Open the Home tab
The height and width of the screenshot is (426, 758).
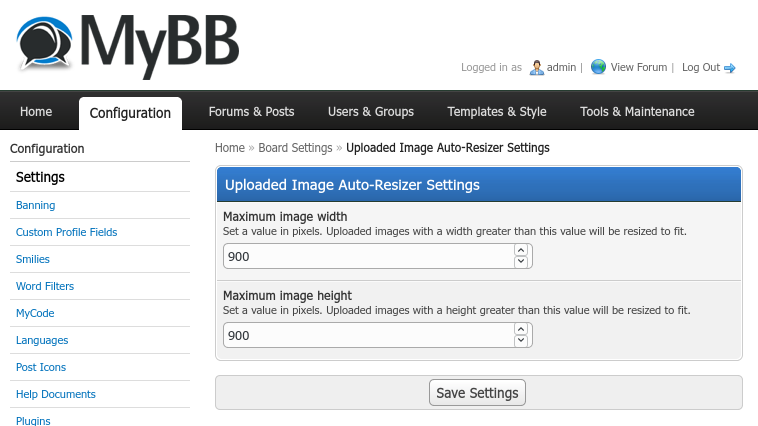click(36, 112)
